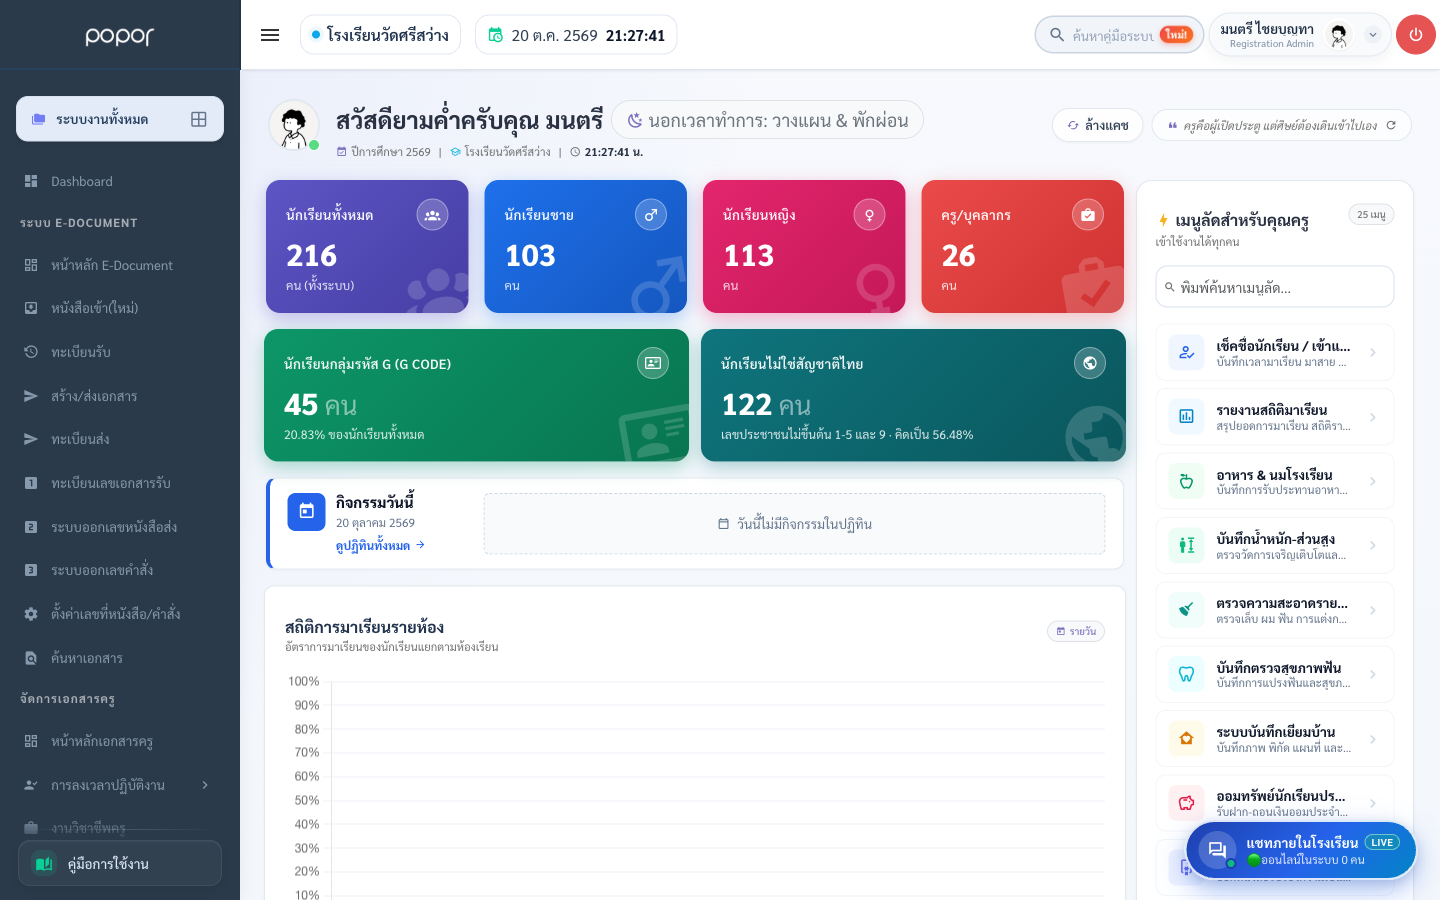
Task: Click the ID card icon on G CODE card
Action: click(x=653, y=363)
